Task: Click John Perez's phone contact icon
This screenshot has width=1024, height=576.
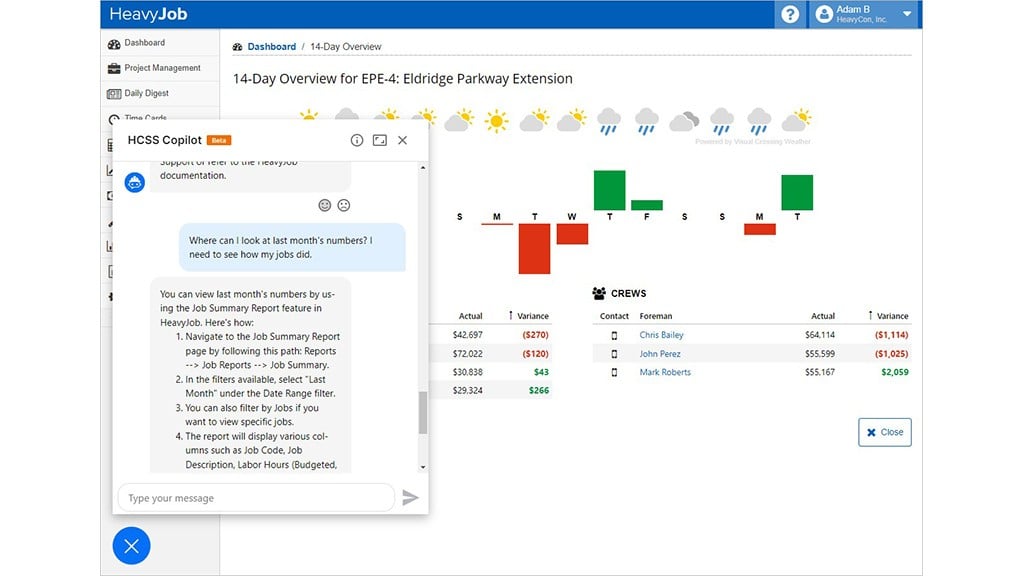Action: coord(614,353)
